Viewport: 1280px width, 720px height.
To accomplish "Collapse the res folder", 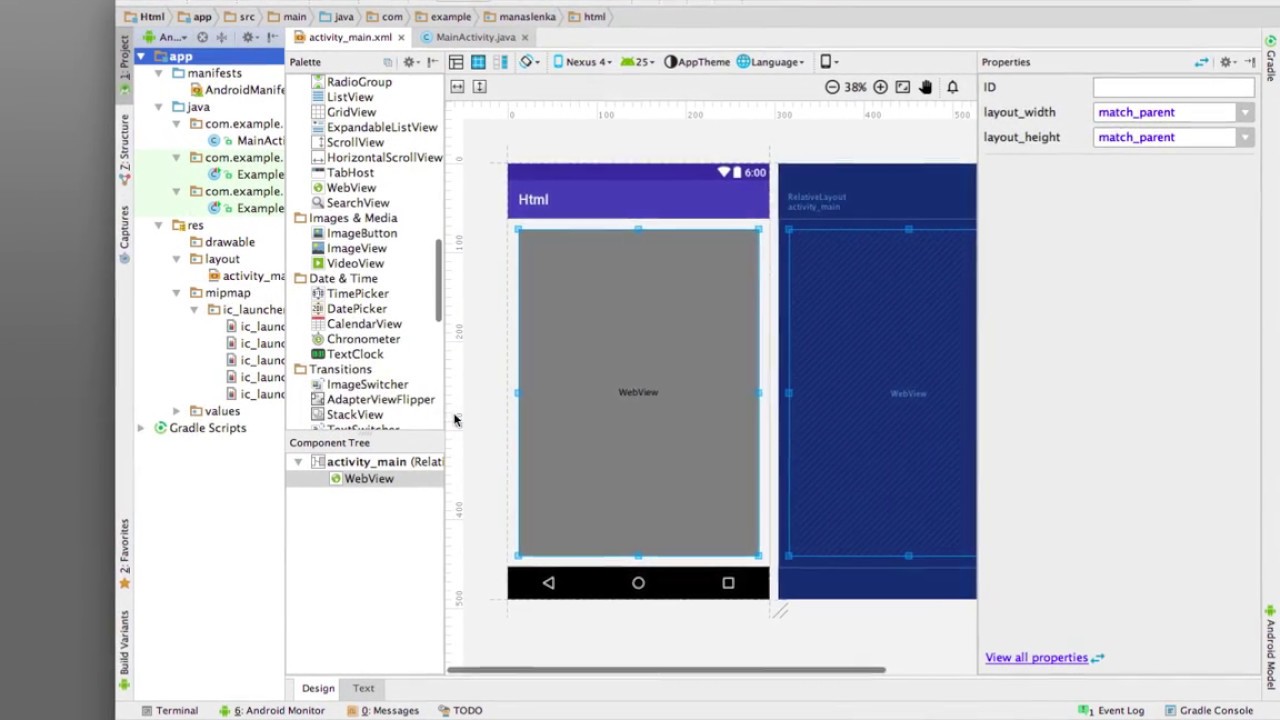I will (159, 225).
